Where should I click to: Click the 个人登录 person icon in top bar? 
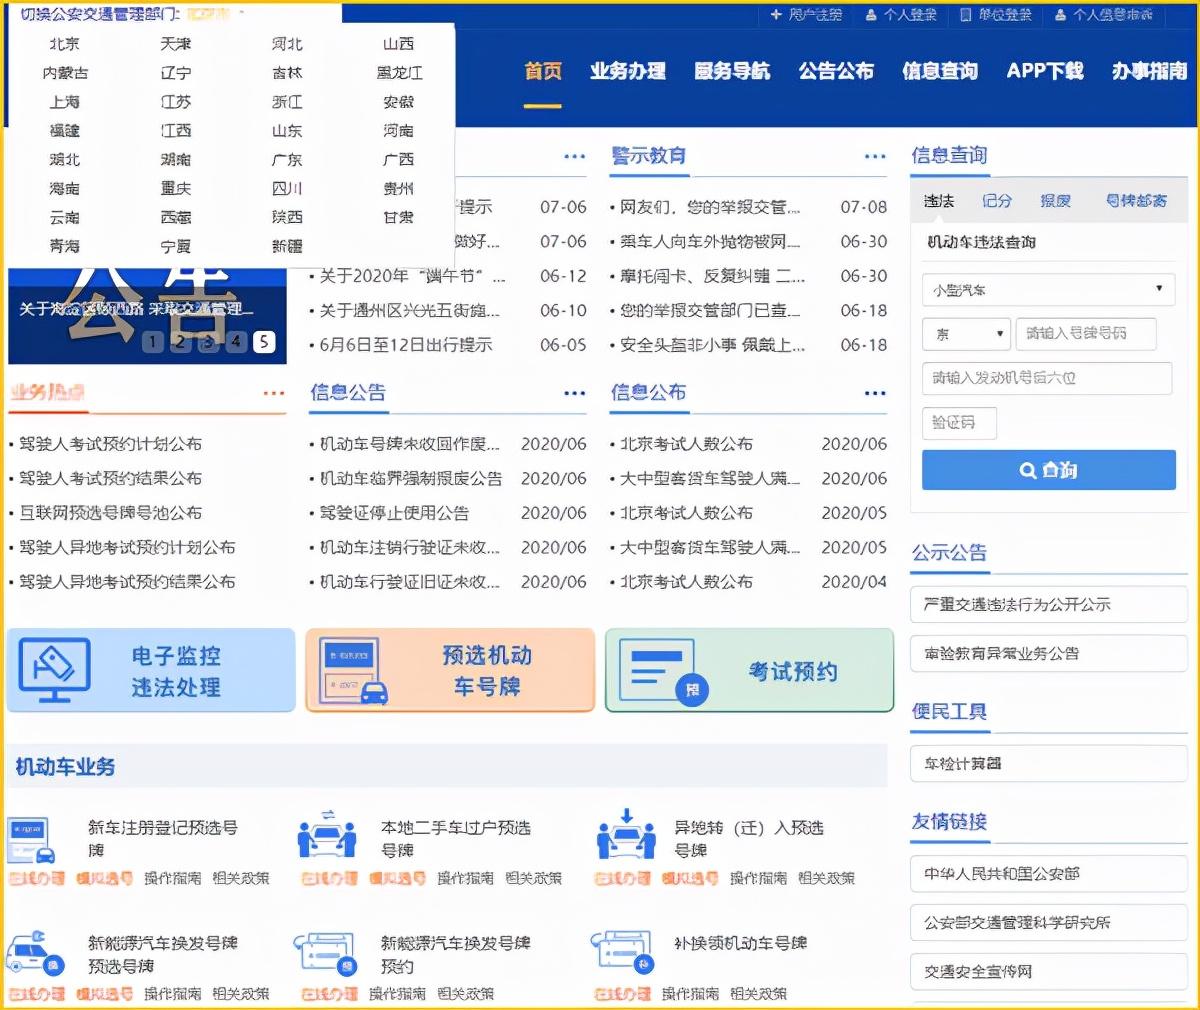click(x=873, y=12)
